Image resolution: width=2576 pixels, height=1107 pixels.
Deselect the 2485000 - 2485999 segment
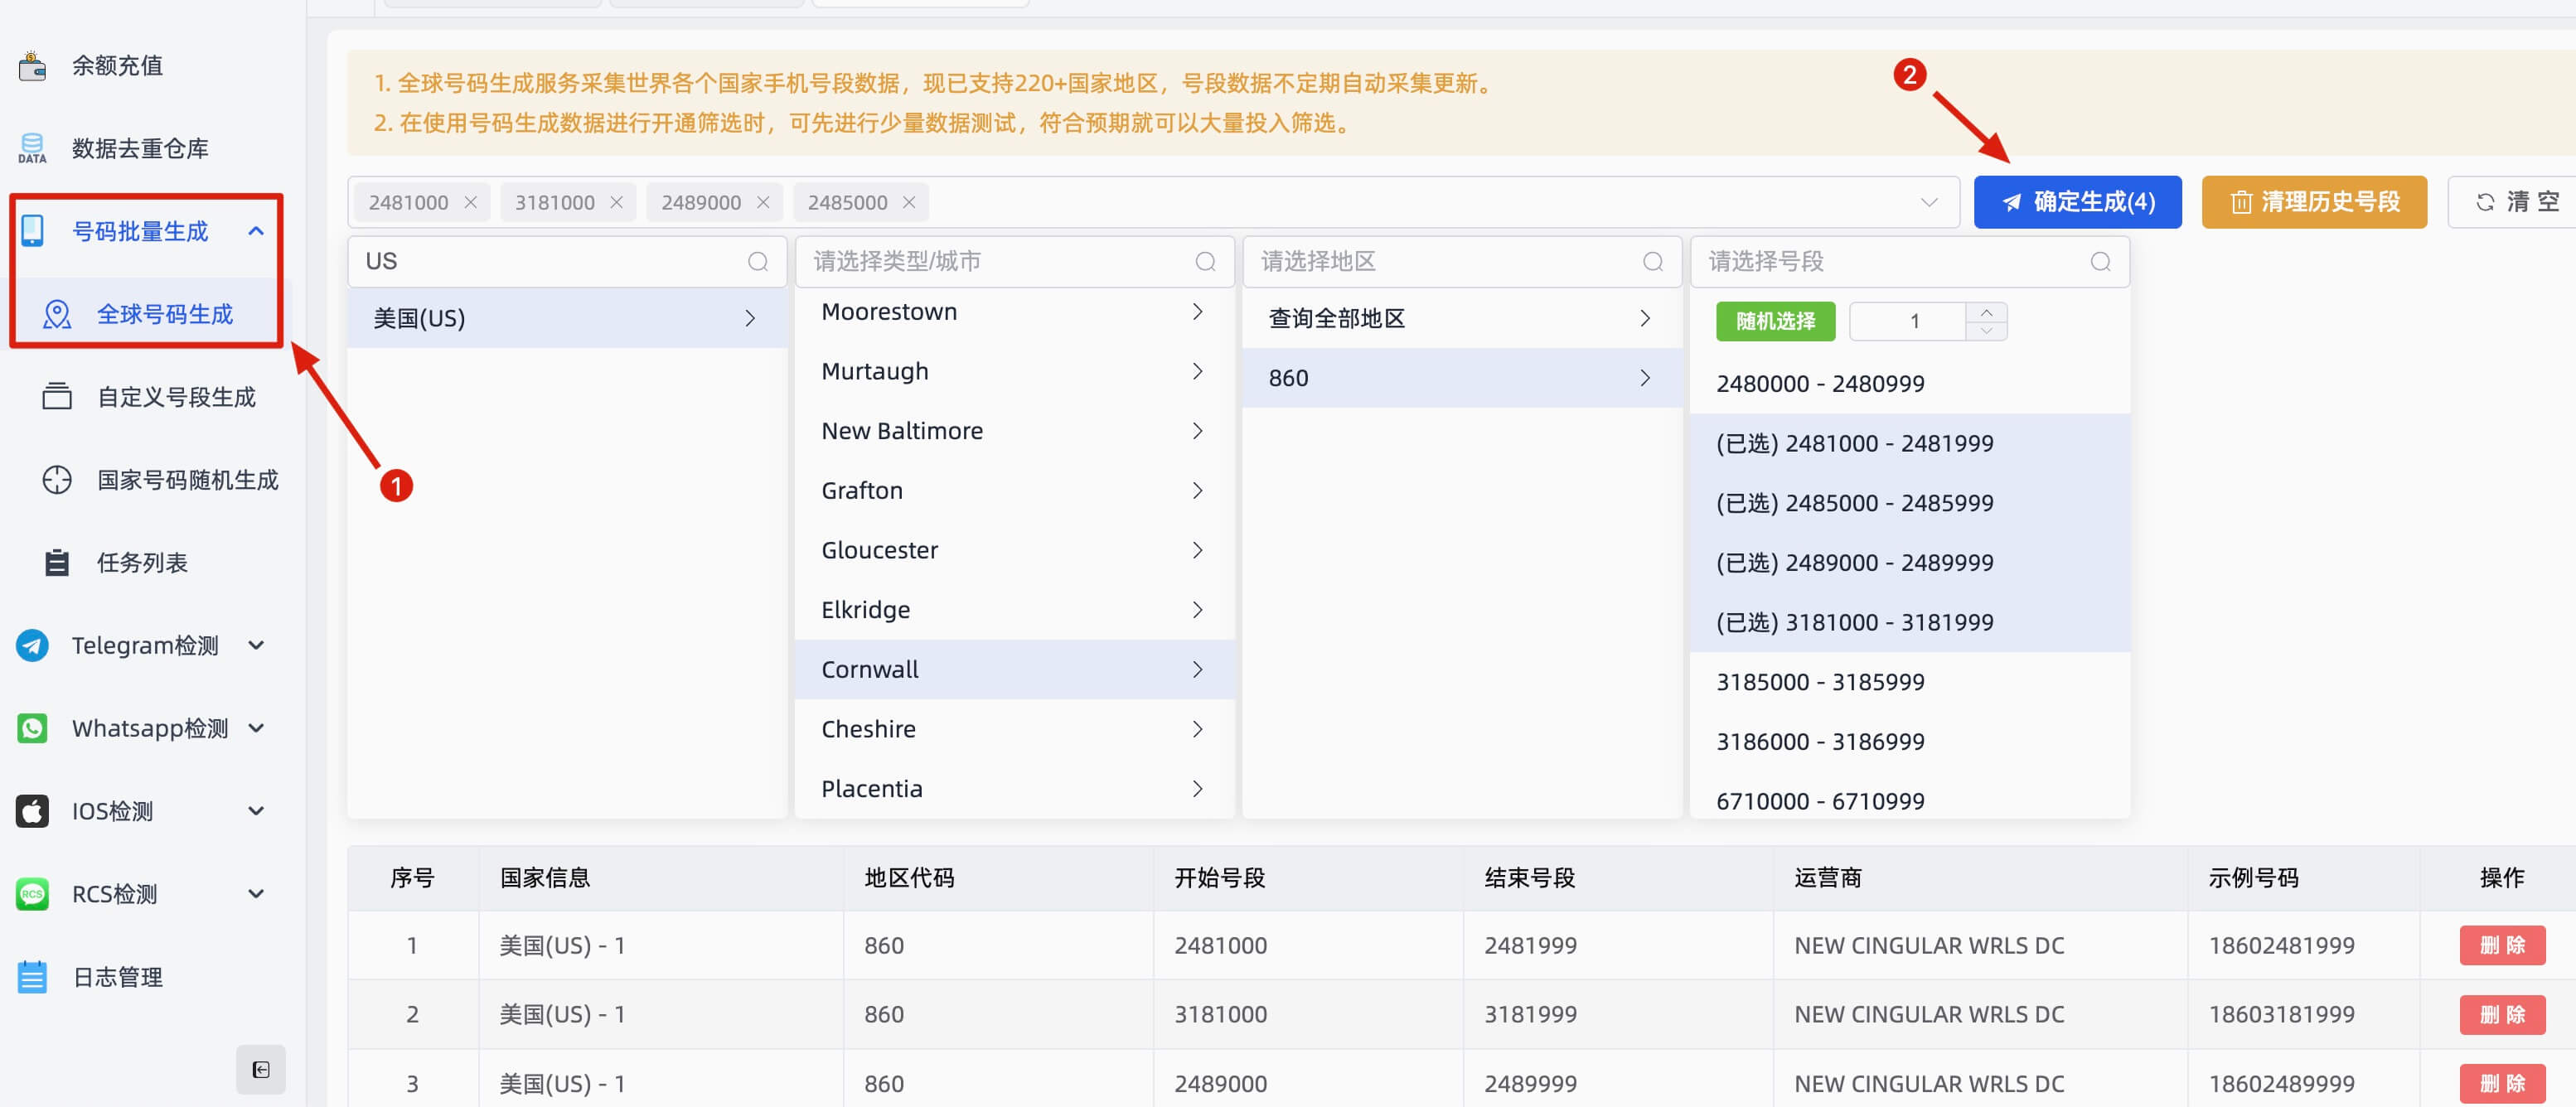click(1854, 503)
